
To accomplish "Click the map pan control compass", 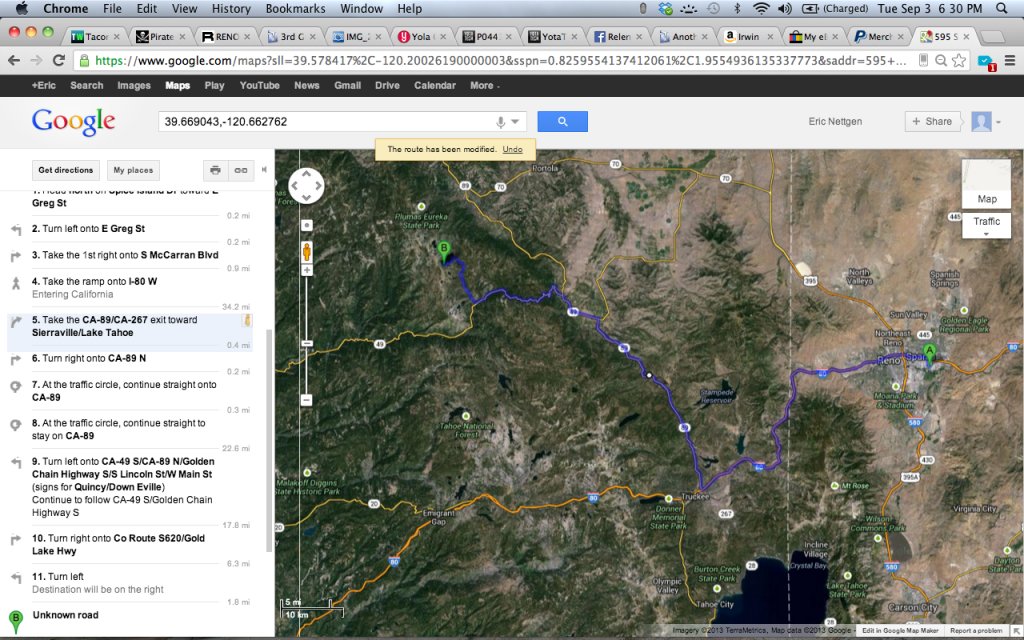I will click(x=306, y=185).
